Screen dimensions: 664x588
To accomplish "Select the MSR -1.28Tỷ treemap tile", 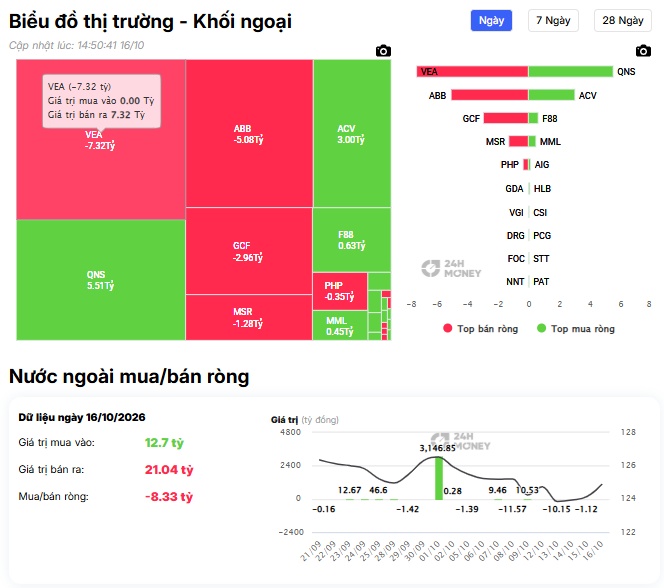I will pyautogui.click(x=249, y=317).
